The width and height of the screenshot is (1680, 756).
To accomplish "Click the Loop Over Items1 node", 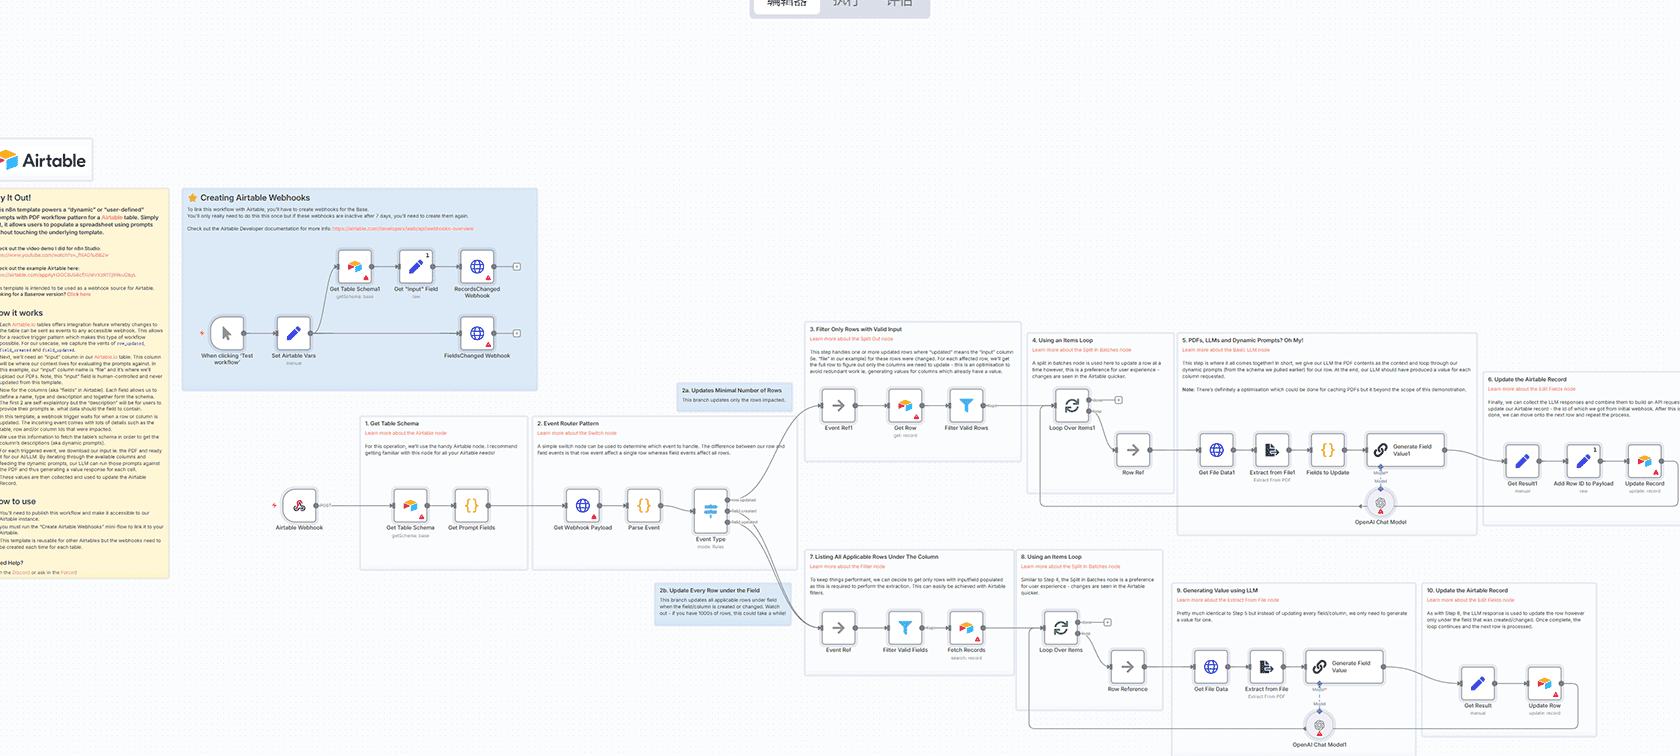I will (1071, 405).
